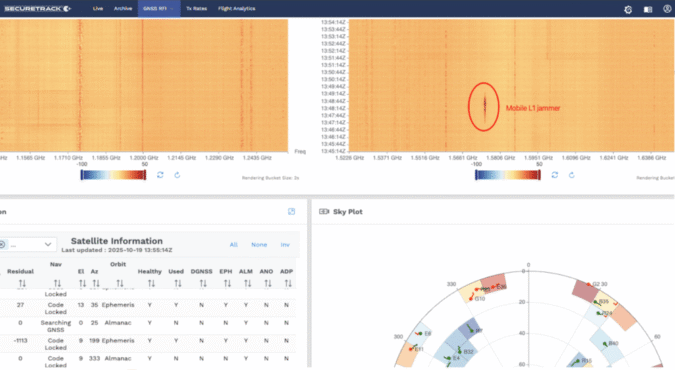Adjust the right spectrogram color scale slider

click(508, 175)
